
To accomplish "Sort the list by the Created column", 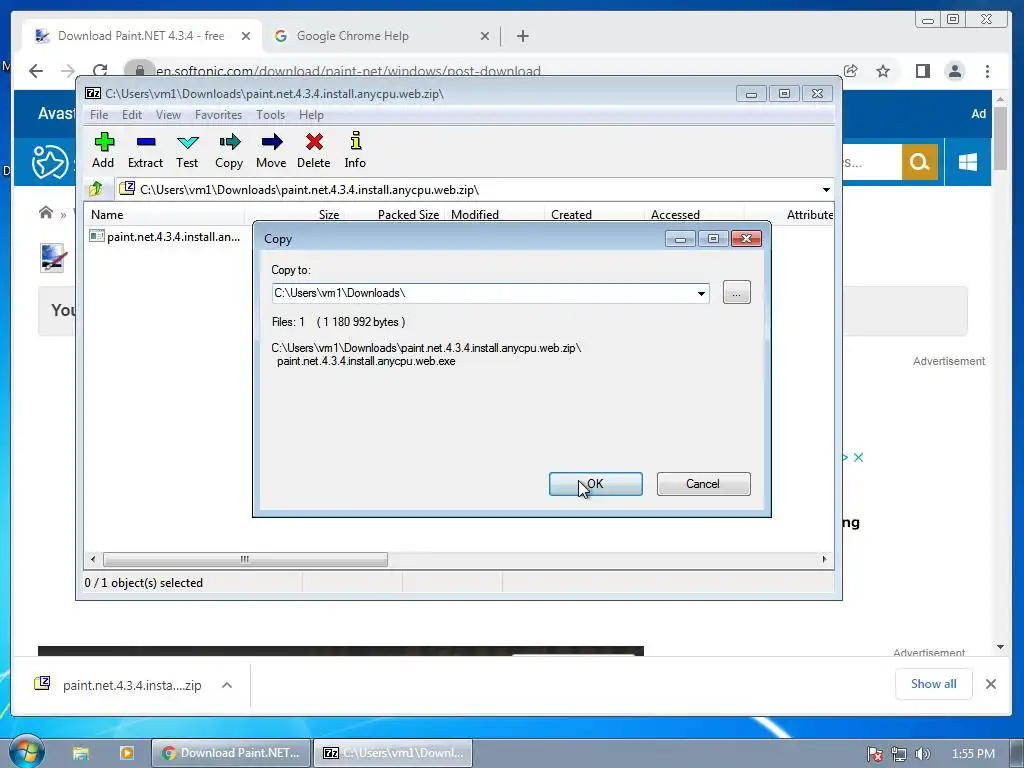I will [x=594, y=215].
